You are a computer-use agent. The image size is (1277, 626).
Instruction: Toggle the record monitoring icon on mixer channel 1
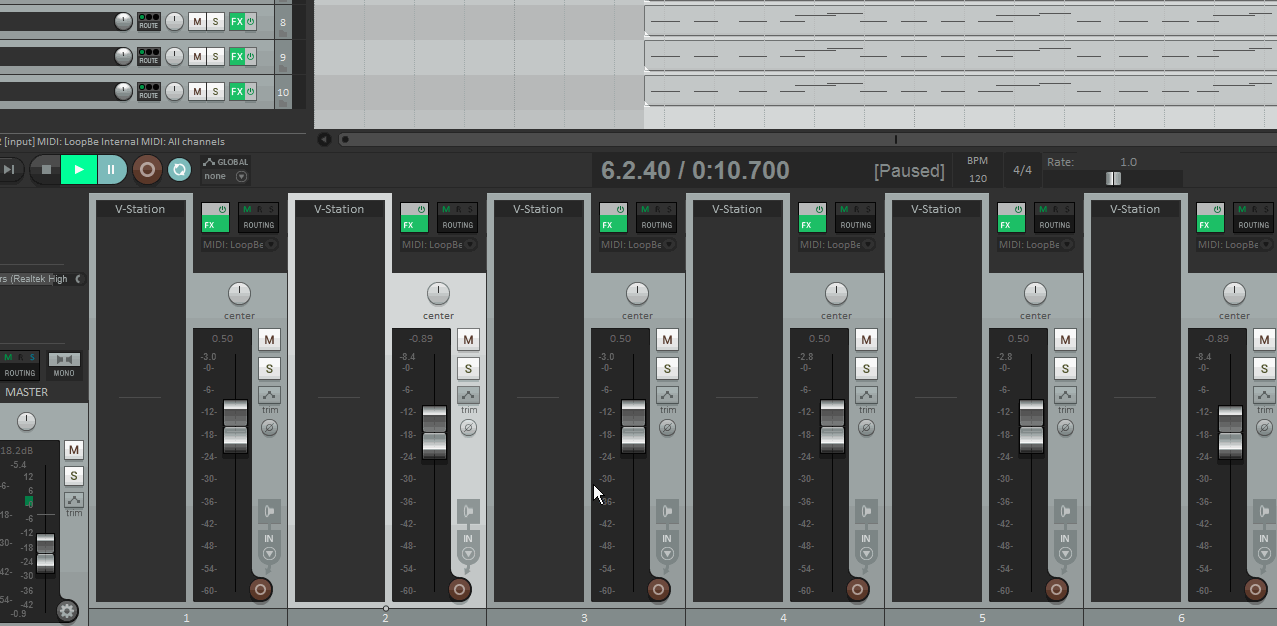269,512
